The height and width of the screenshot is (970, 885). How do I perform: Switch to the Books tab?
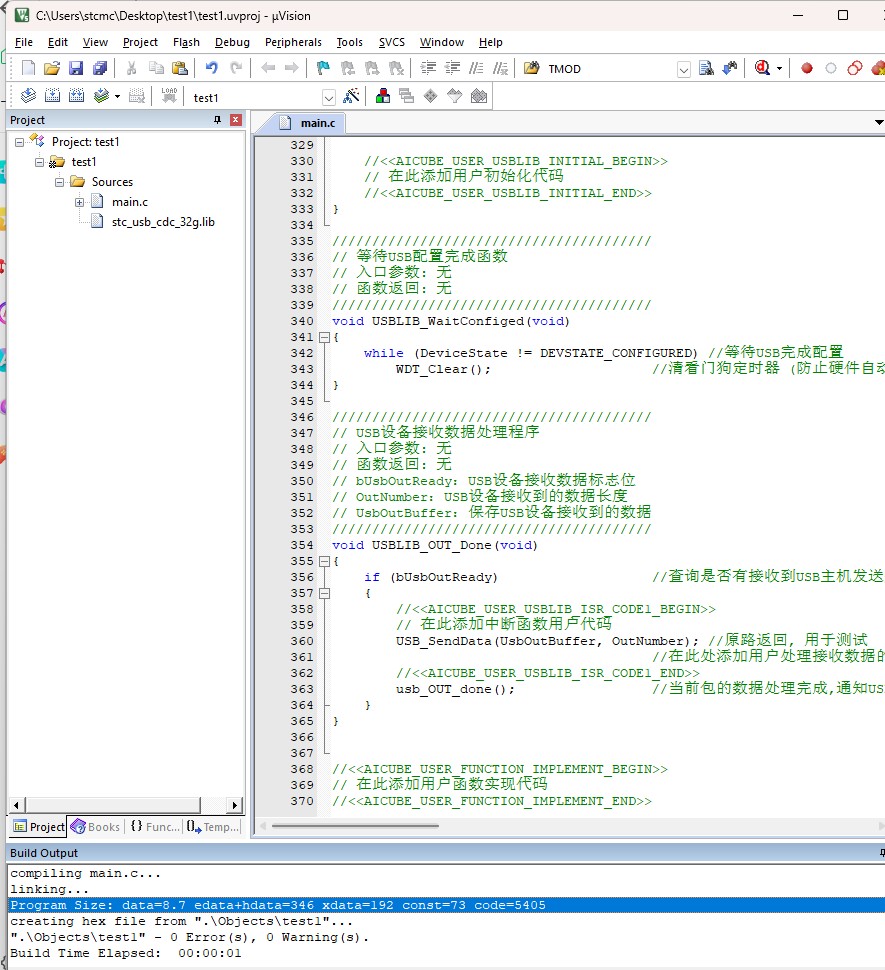pyautogui.click(x=96, y=826)
